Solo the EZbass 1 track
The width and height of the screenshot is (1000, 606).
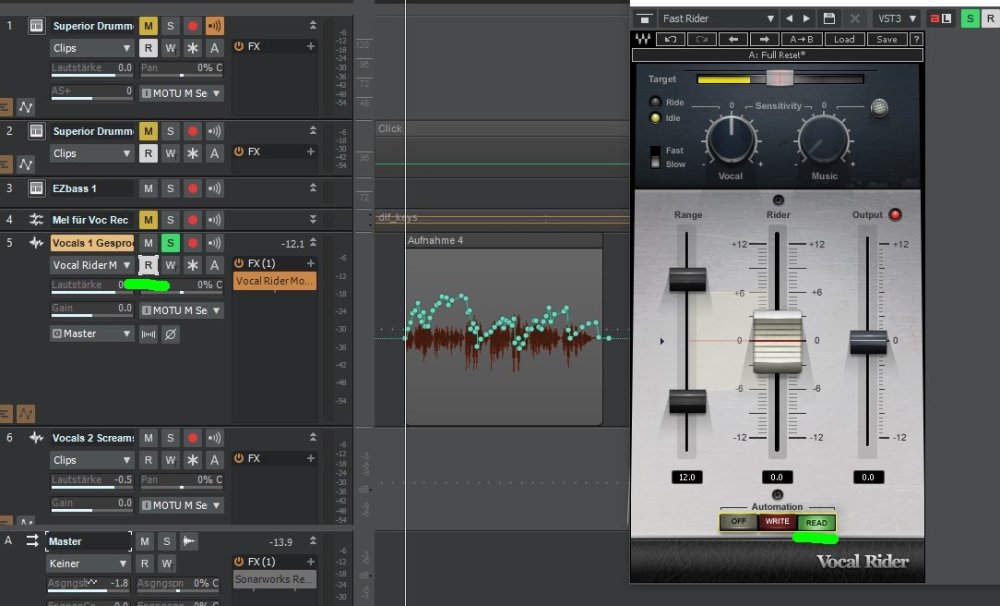coord(170,189)
